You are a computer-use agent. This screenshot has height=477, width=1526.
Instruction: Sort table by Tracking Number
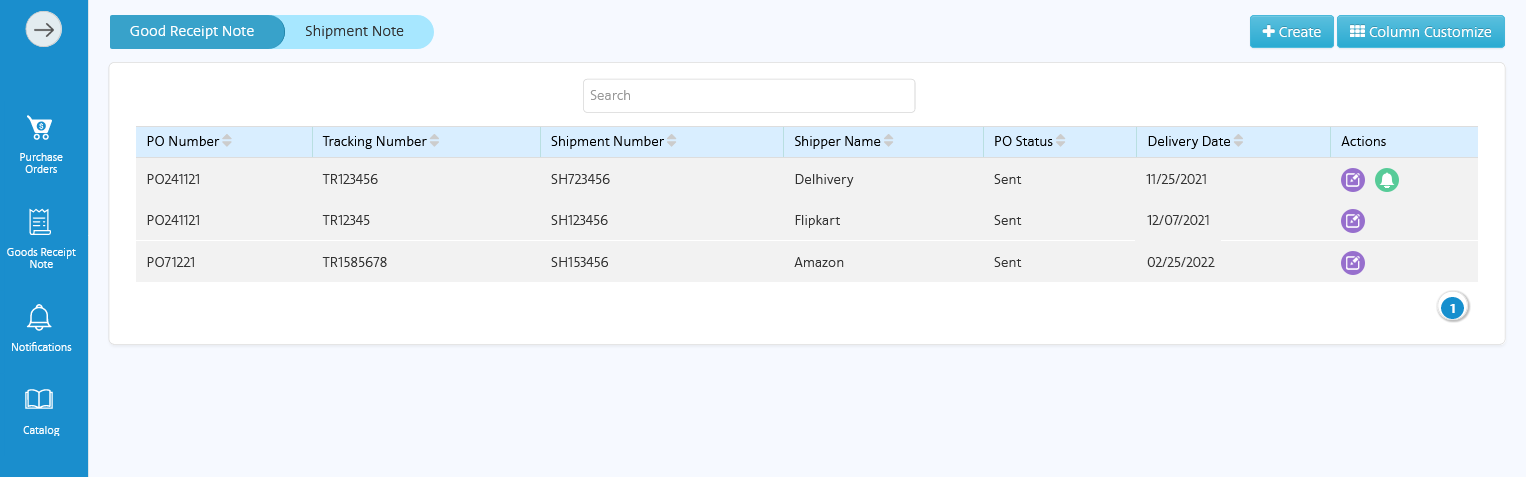click(x=434, y=142)
